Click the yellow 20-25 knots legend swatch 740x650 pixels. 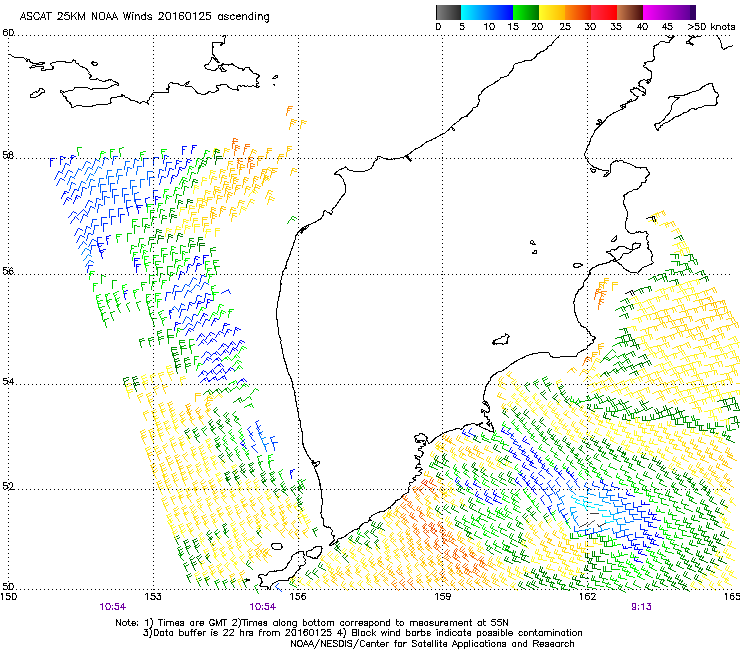tap(552, 12)
